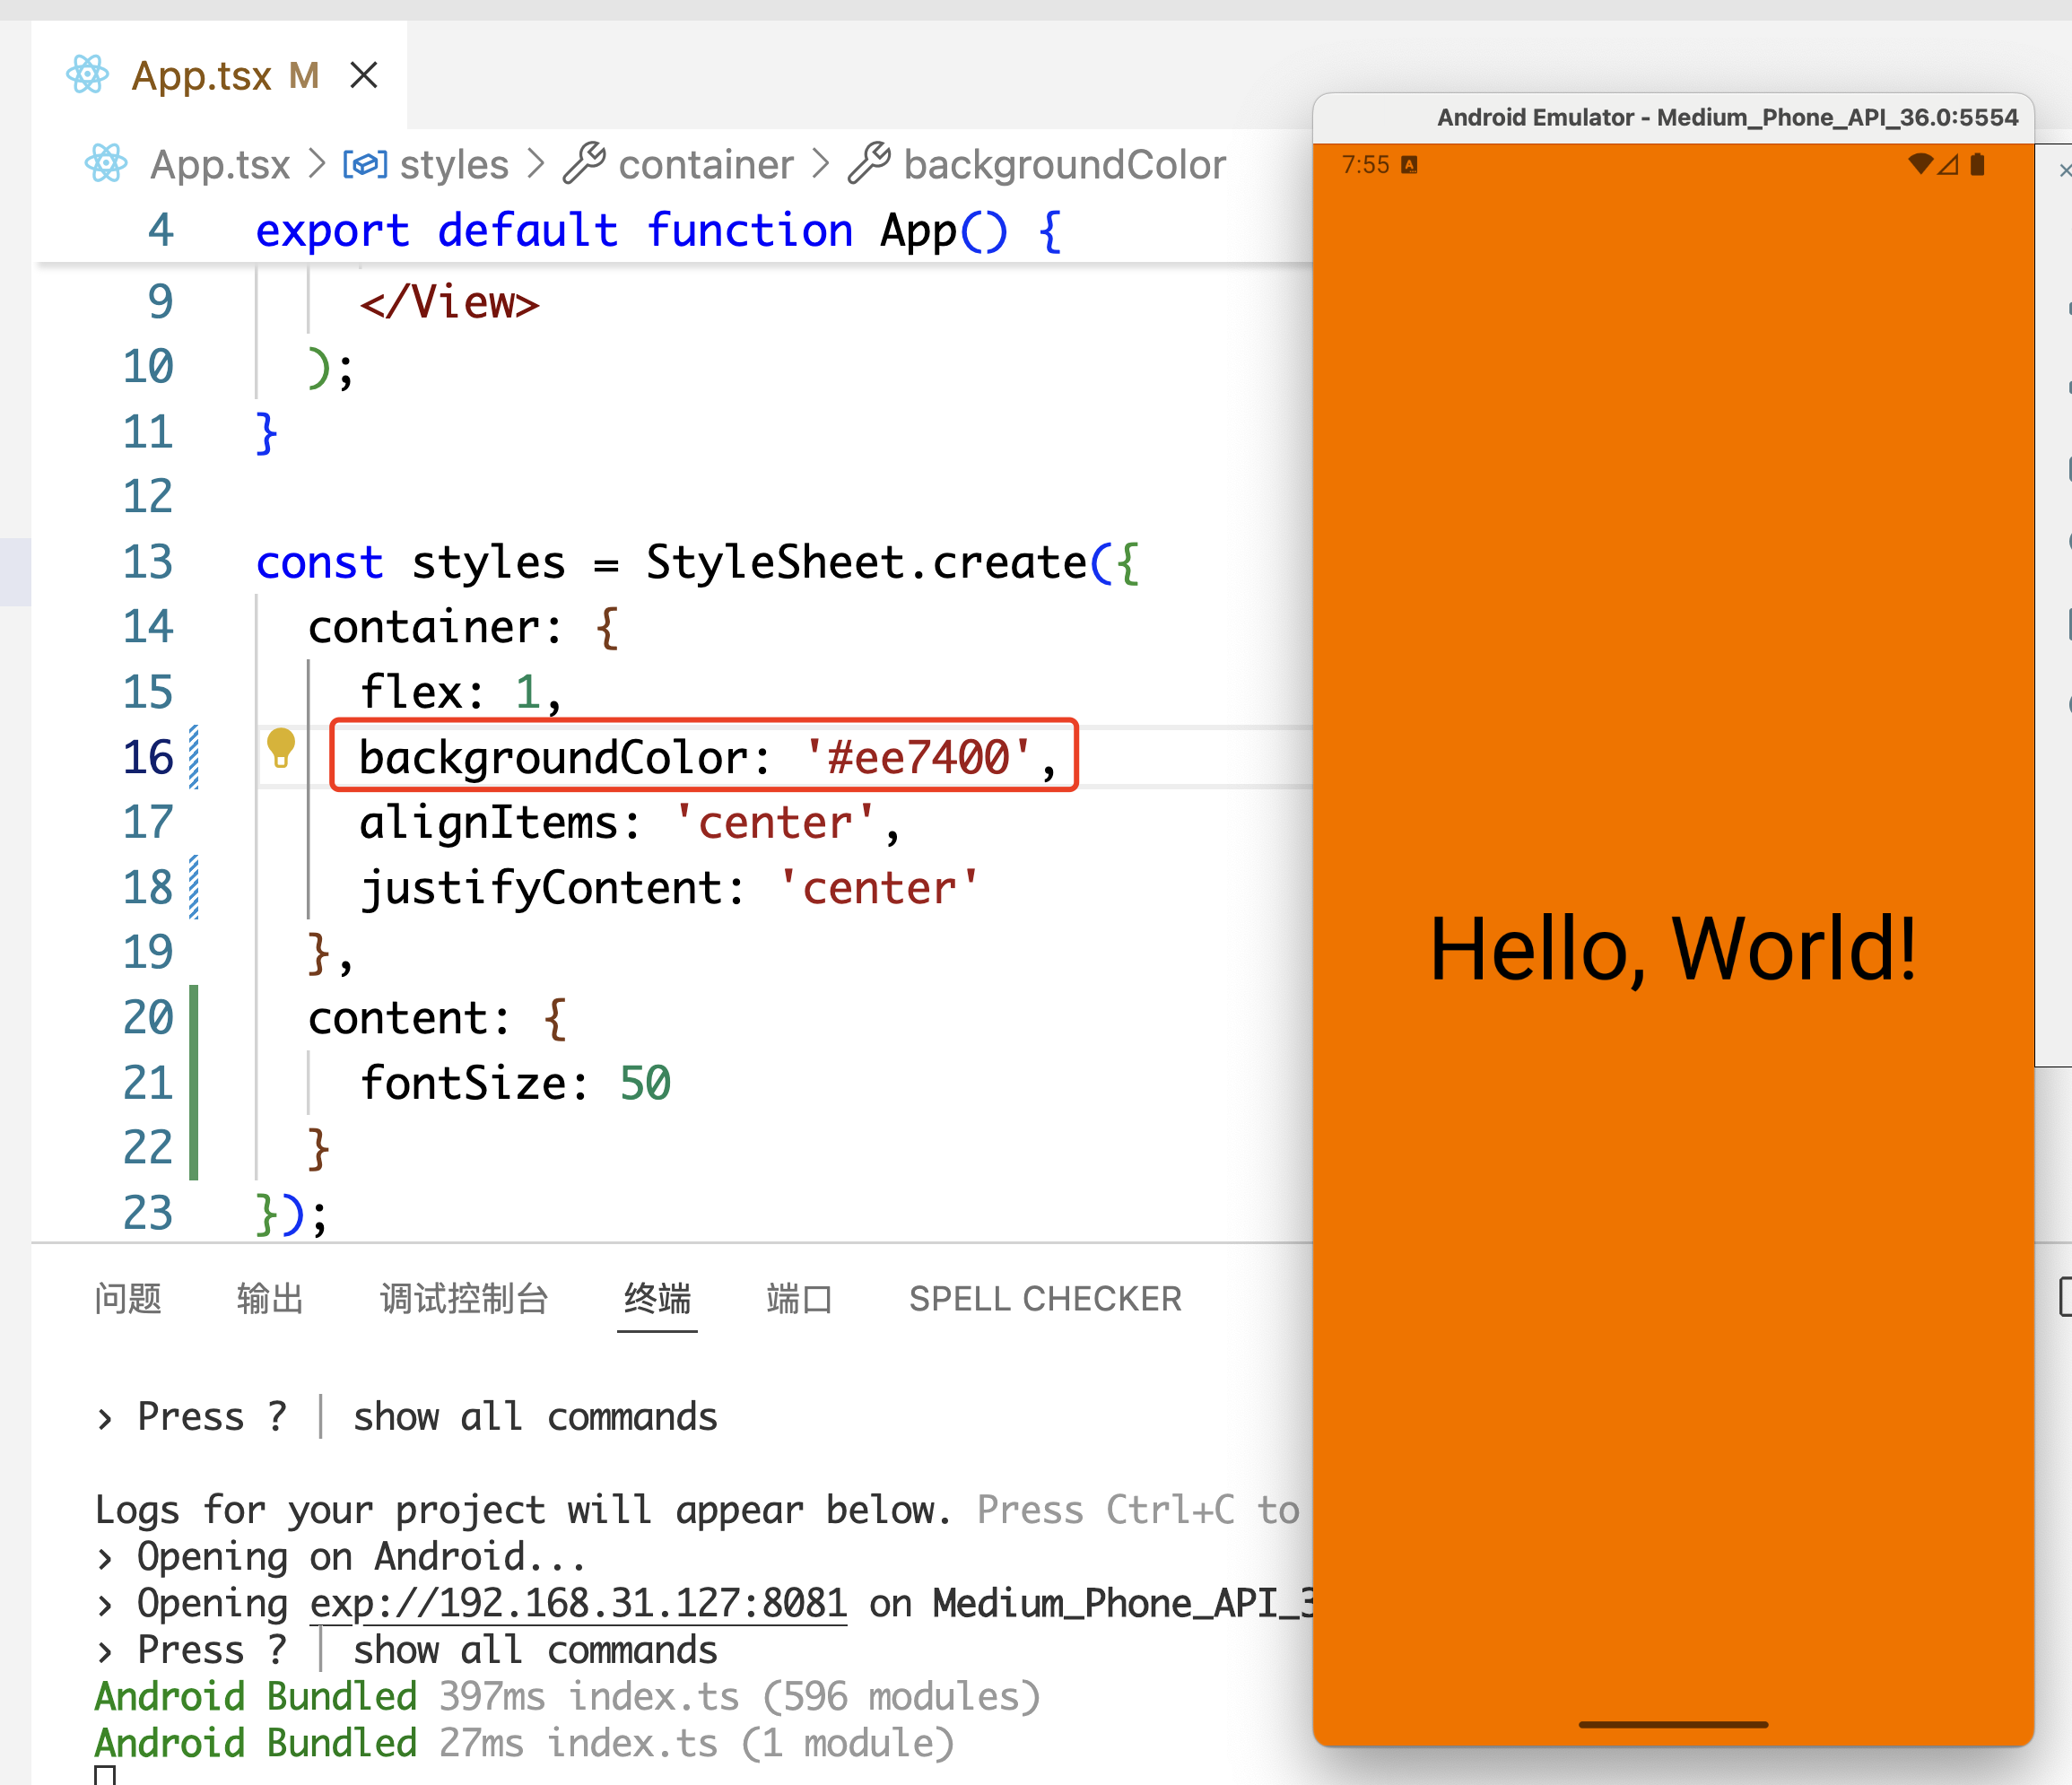This screenshot has width=2072, height=1785.
Task: Open the exp://192.168.31.127:8081 link
Action: pyautogui.click(x=578, y=1603)
